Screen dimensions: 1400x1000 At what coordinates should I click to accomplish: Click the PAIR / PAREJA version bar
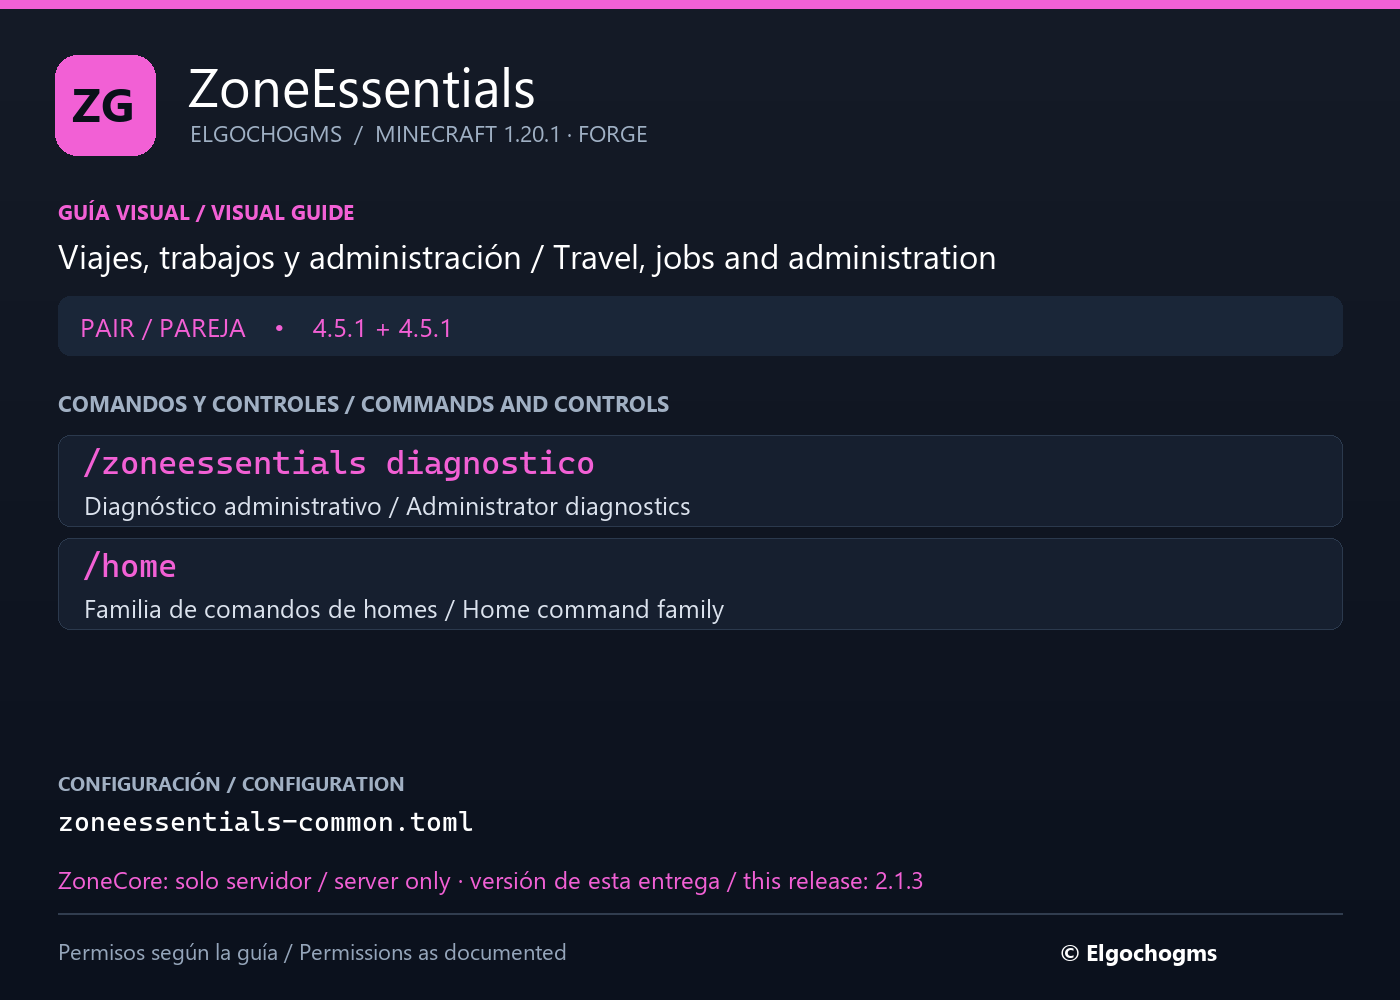[x=700, y=326]
